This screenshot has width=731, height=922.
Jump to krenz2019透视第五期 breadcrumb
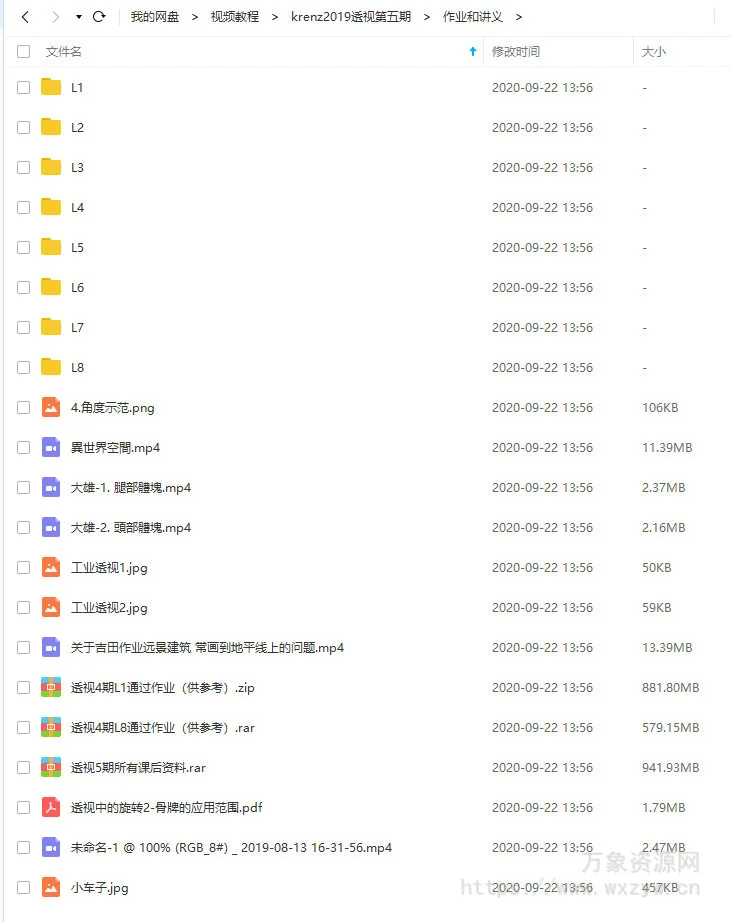(351, 16)
